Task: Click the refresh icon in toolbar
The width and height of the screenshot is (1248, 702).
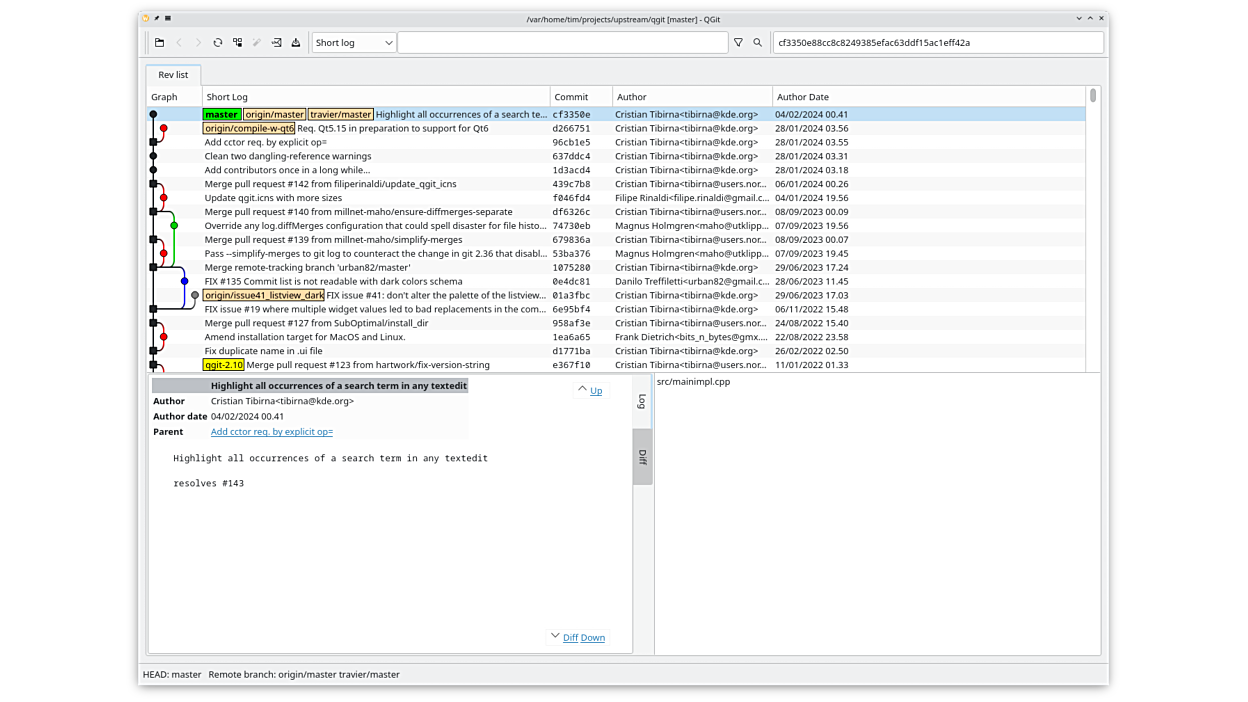Action: [x=217, y=43]
